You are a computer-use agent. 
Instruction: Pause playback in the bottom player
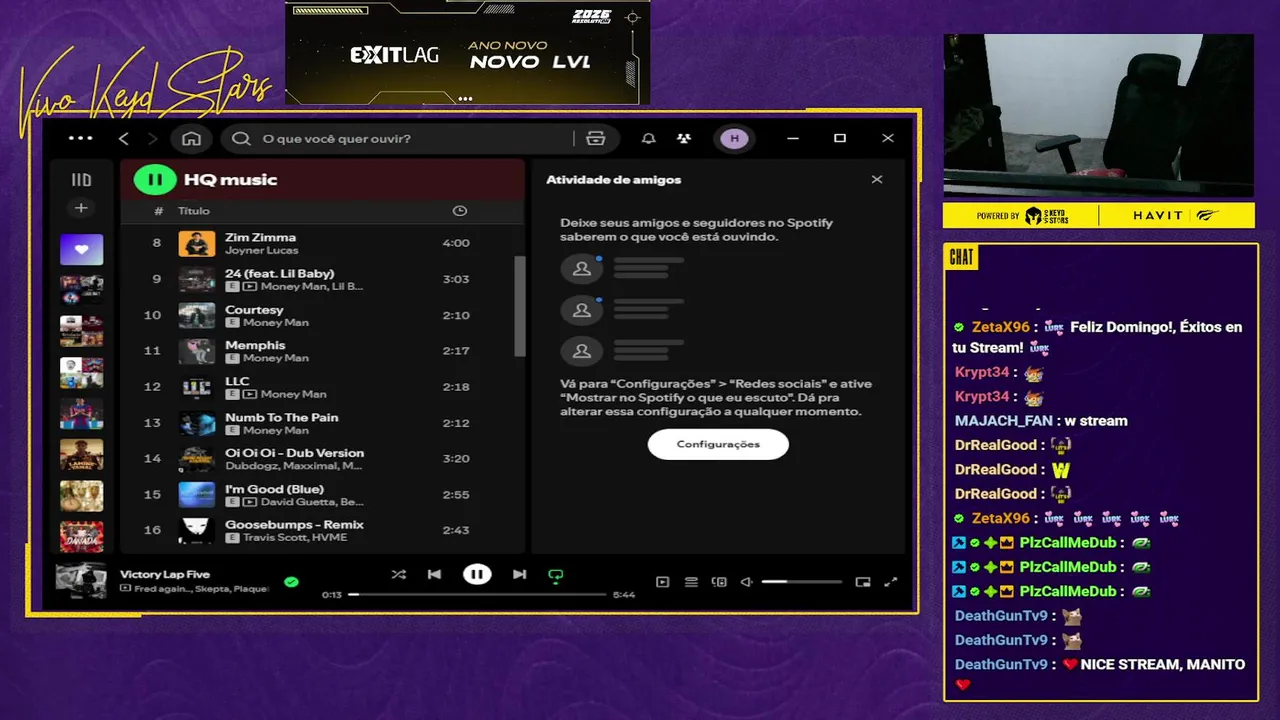[x=477, y=574]
